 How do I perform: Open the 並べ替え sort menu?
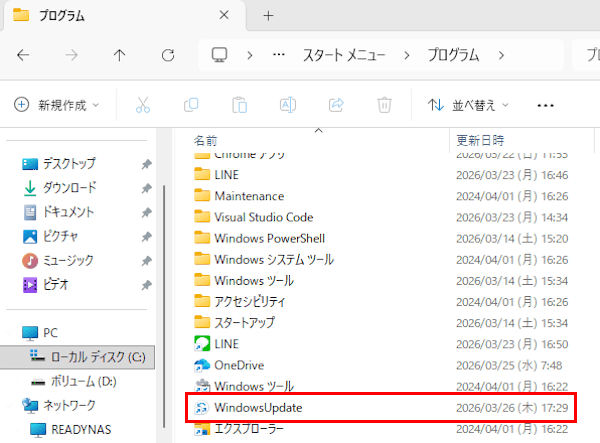click(468, 105)
